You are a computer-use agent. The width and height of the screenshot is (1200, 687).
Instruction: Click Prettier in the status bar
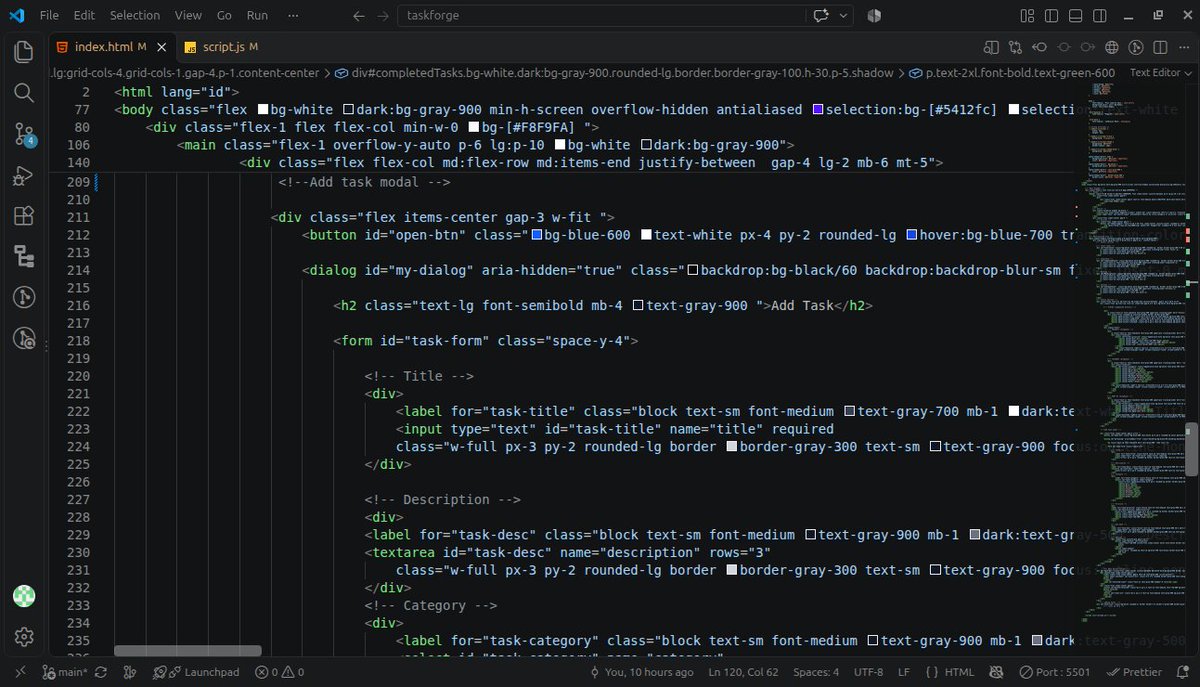pyautogui.click(x=1135, y=672)
